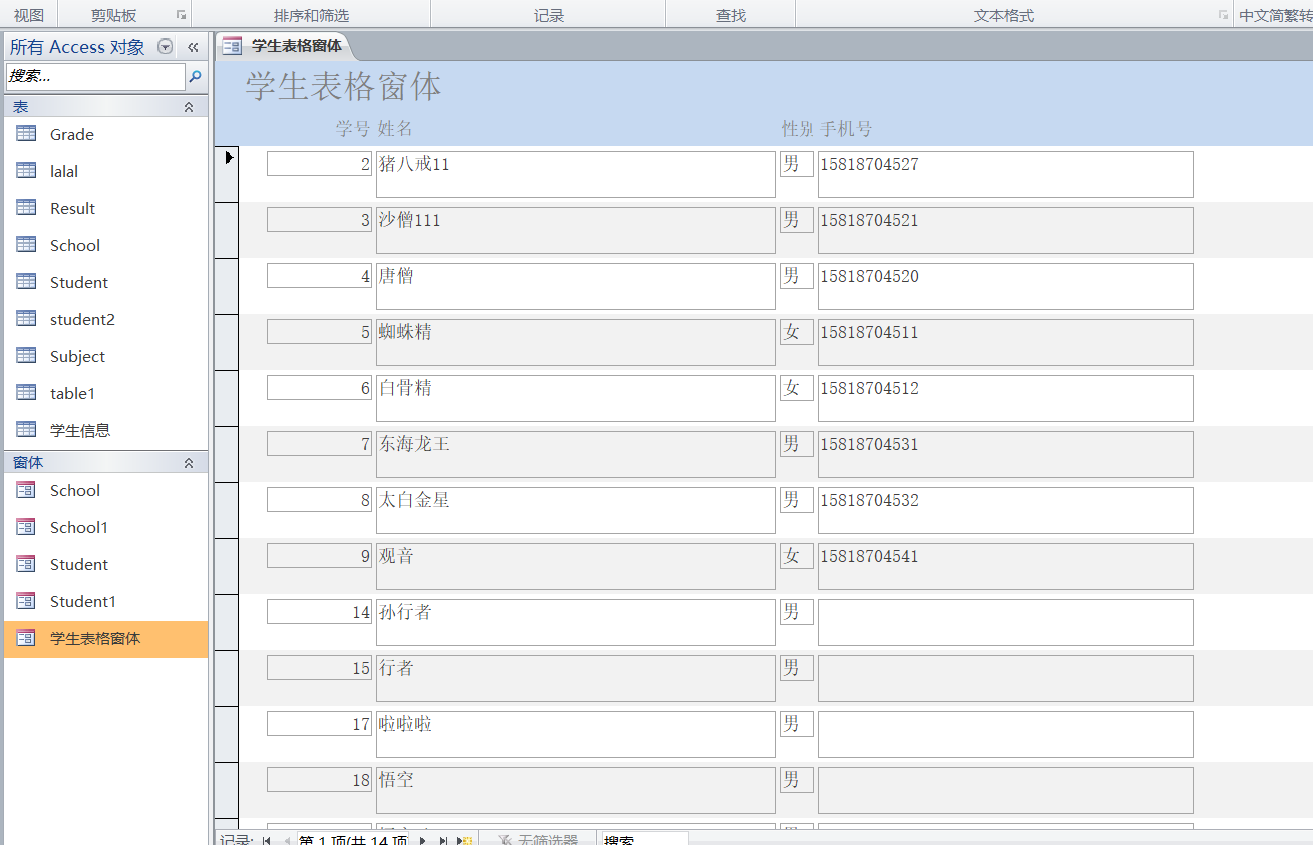The height and width of the screenshot is (845, 1313).
Task: Collapse the 窗体 group in navigation pane
Action: pyautogui.click(x=189, y=463)
